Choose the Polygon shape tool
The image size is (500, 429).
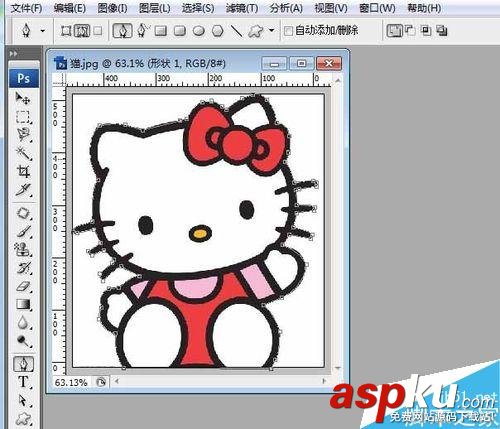(218, 31)
